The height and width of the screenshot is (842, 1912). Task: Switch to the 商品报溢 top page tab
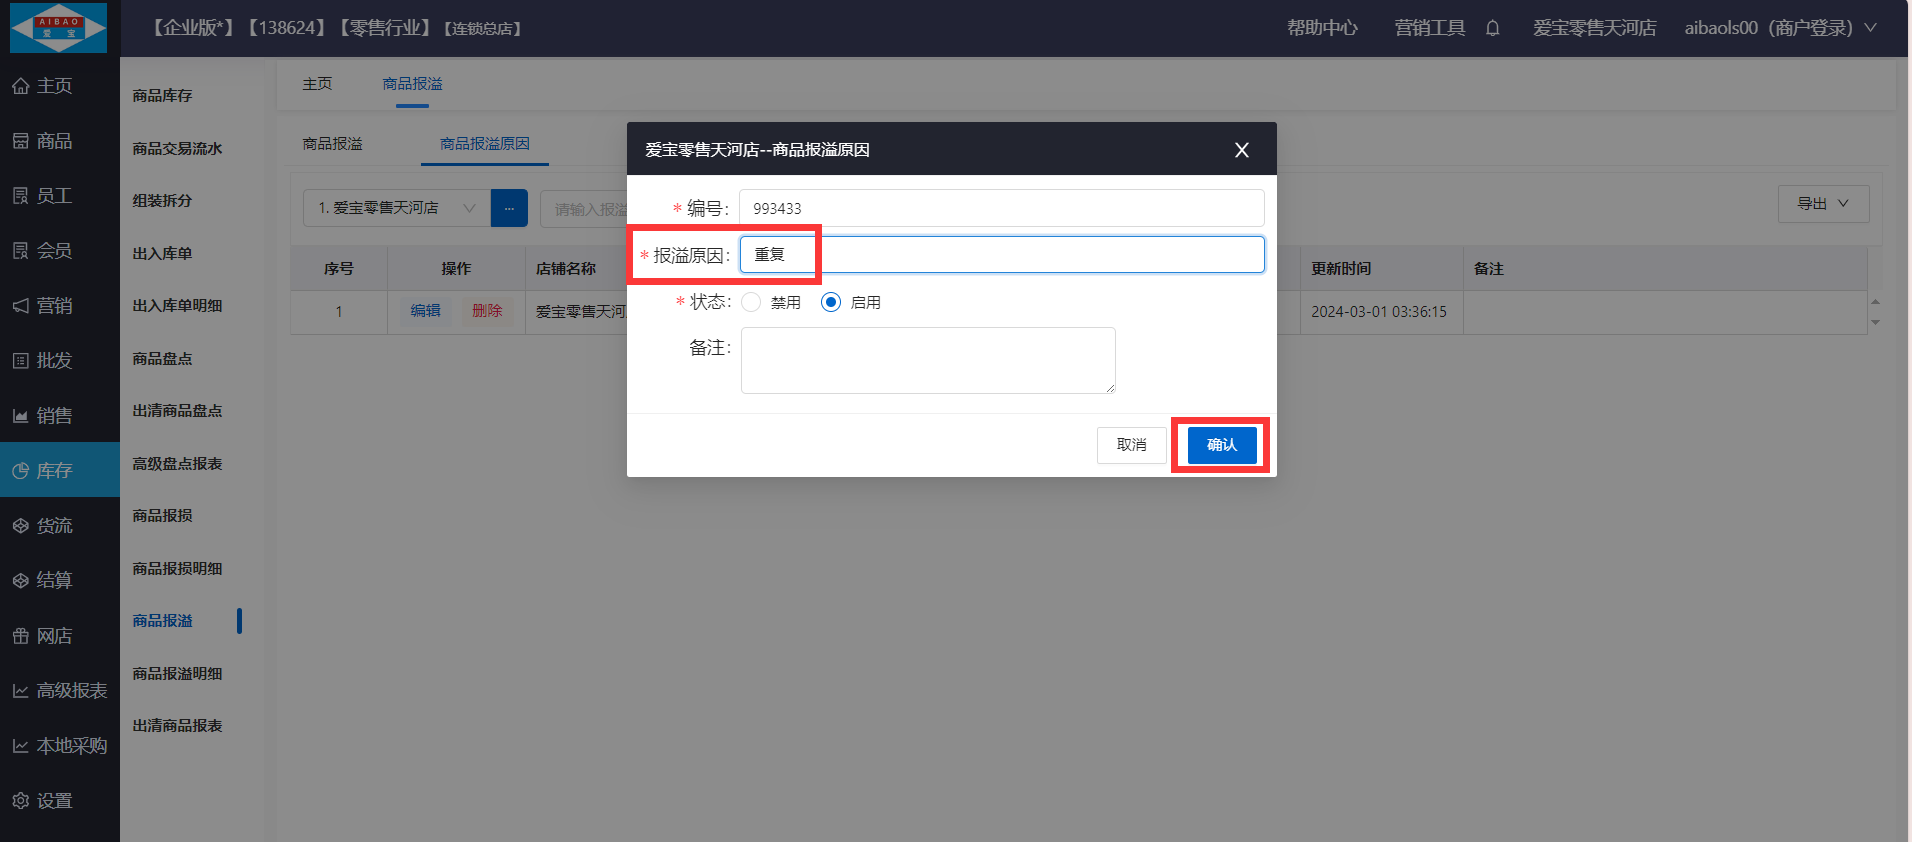pyautogui.click(x=412, y=84)
